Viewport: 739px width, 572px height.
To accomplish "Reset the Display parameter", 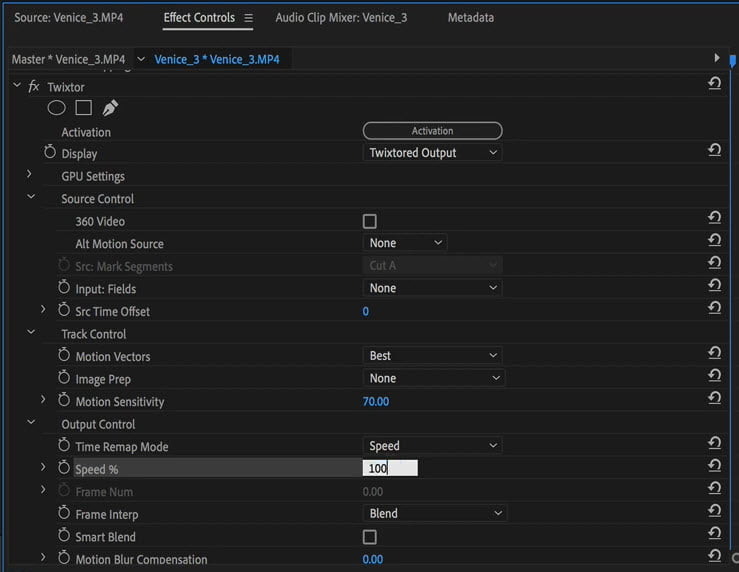I will (x=714, y=150).
